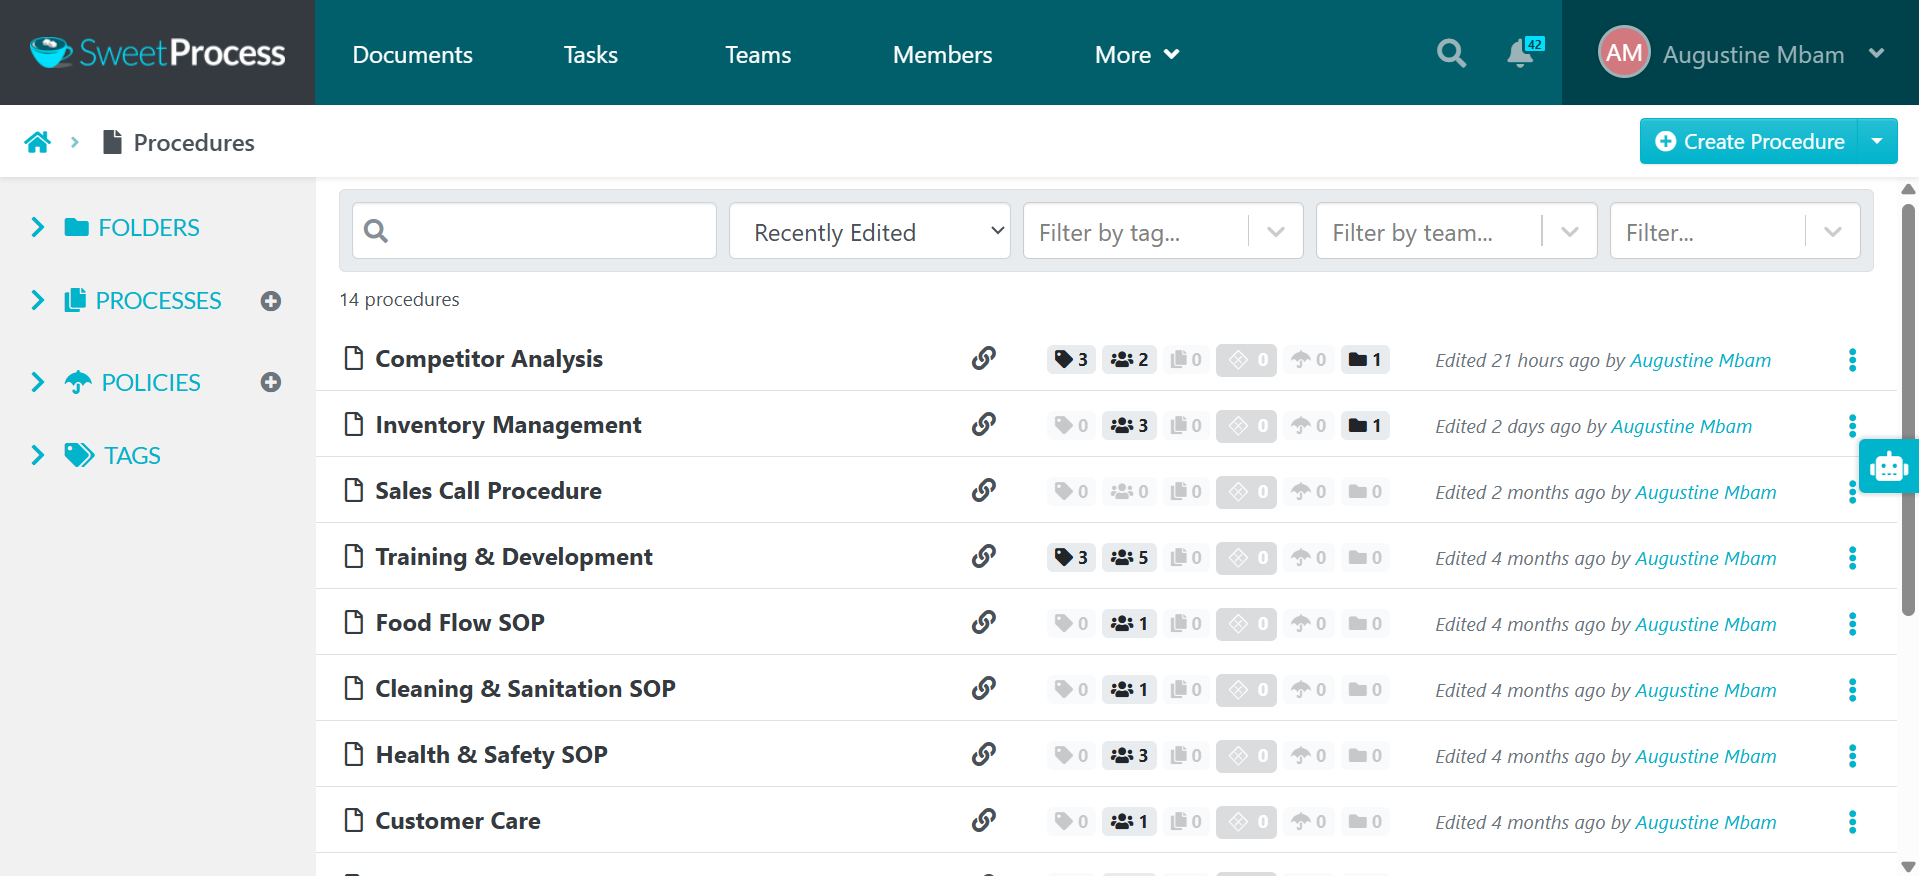This screenshot has width=1919, height=876.
Task: Open the Filter by tag dropdown
Action: pyautogui.click(x=1162, y=232)
